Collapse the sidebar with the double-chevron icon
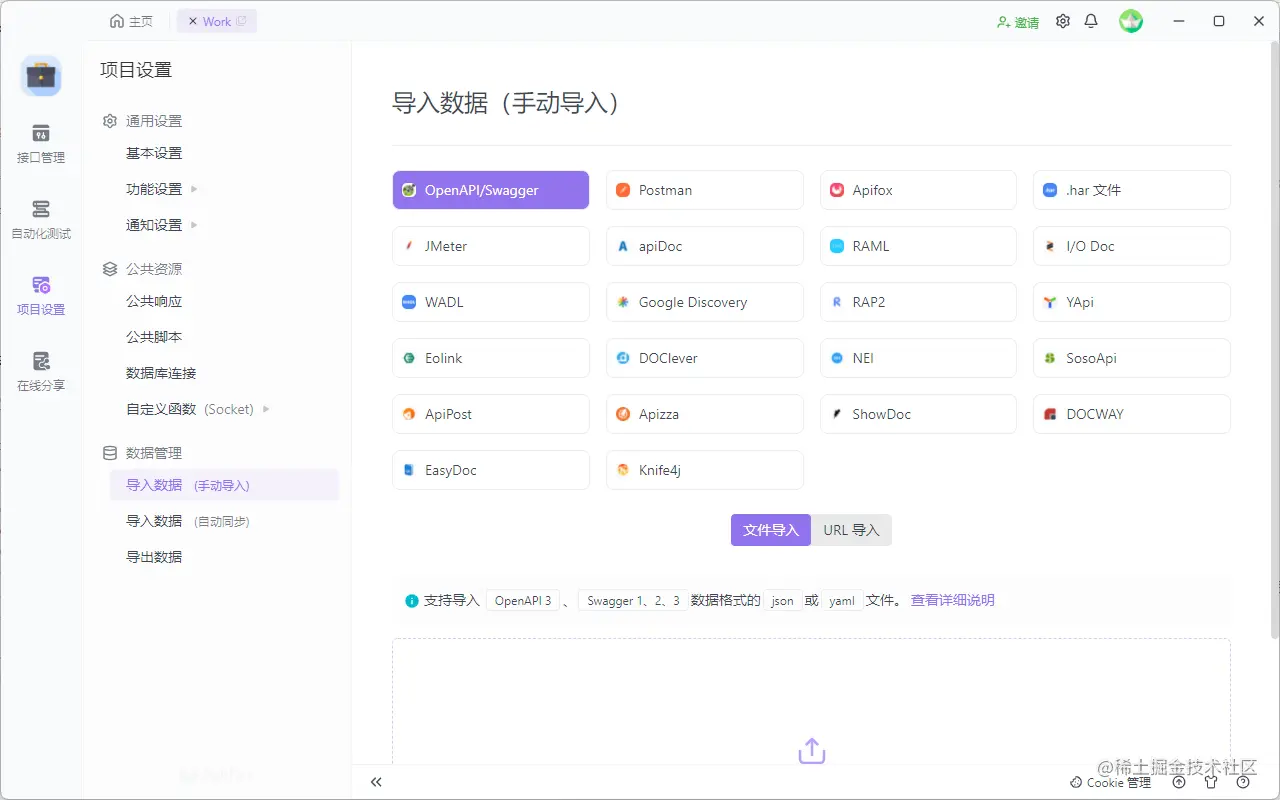Viewport: 1280px width, 800px height. click(376, 782)
